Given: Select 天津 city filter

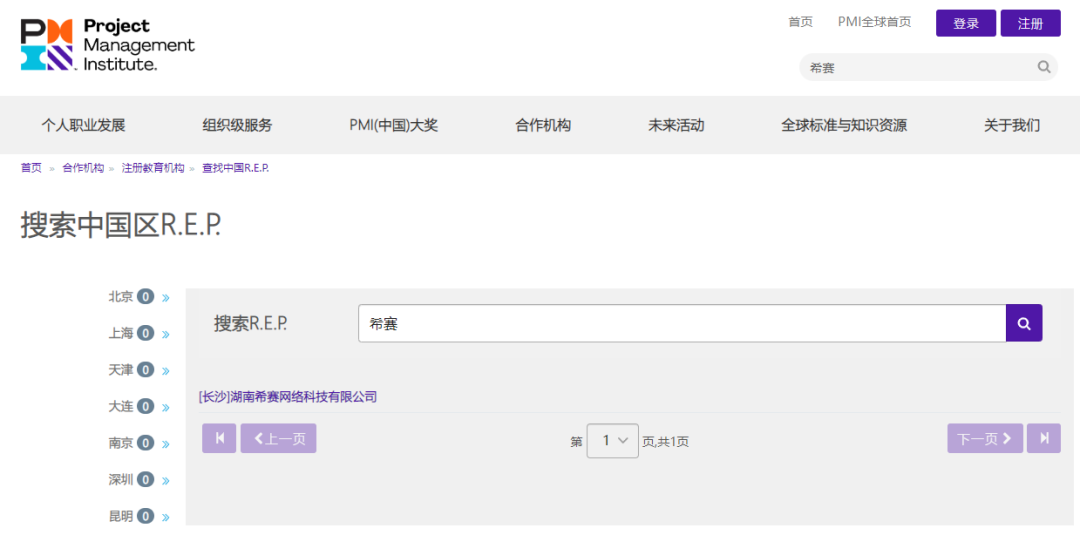Looking at the screenshot, I should (x=121, y=370).
